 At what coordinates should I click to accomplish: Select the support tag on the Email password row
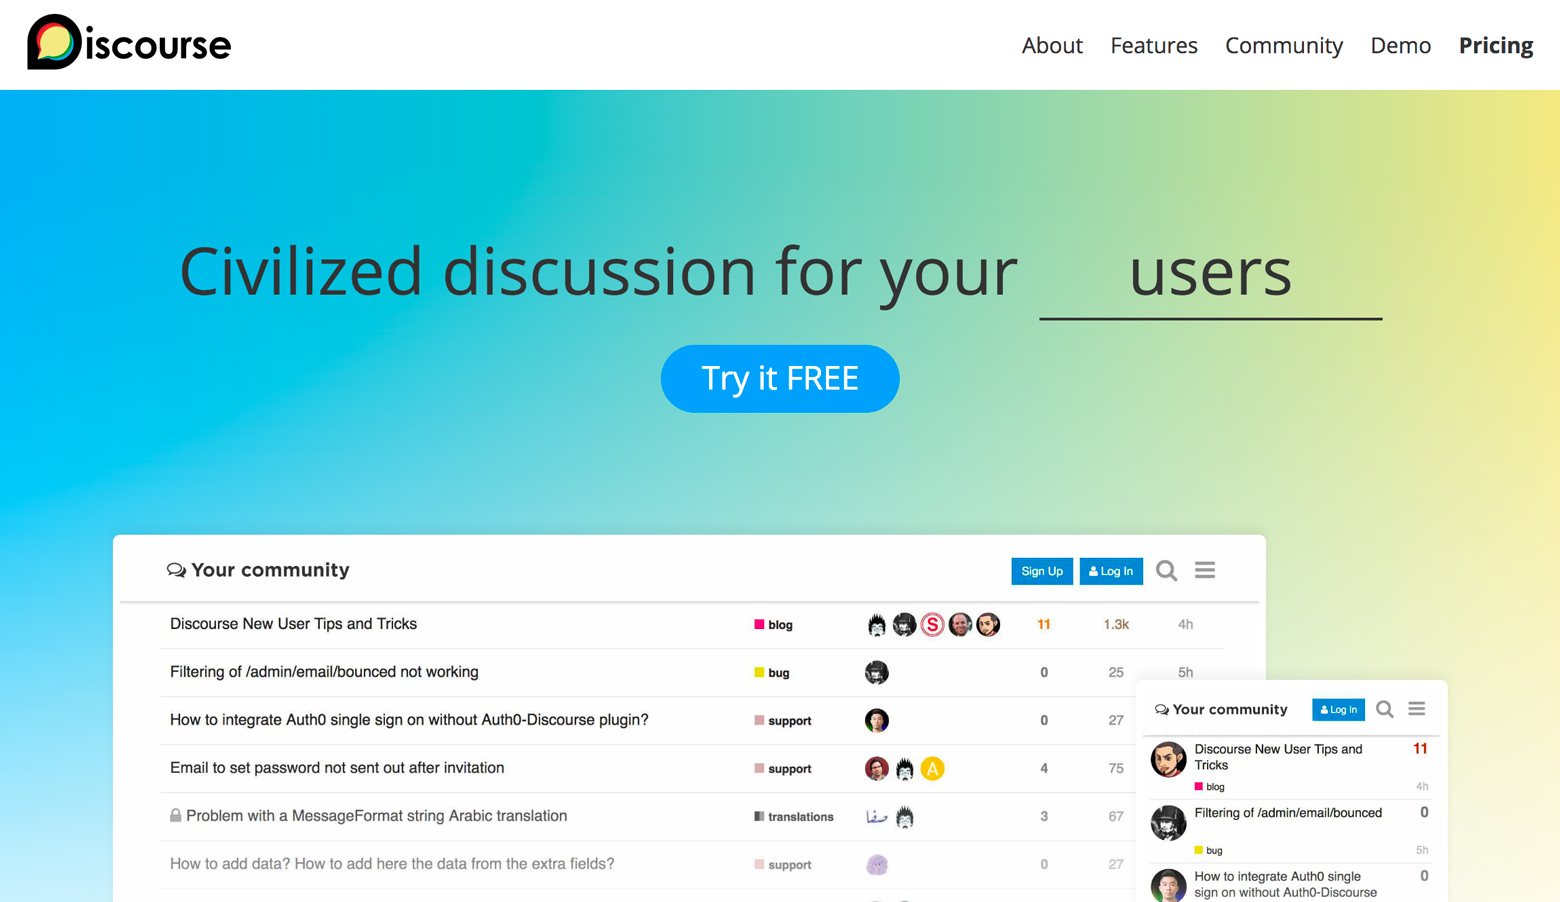783,769
